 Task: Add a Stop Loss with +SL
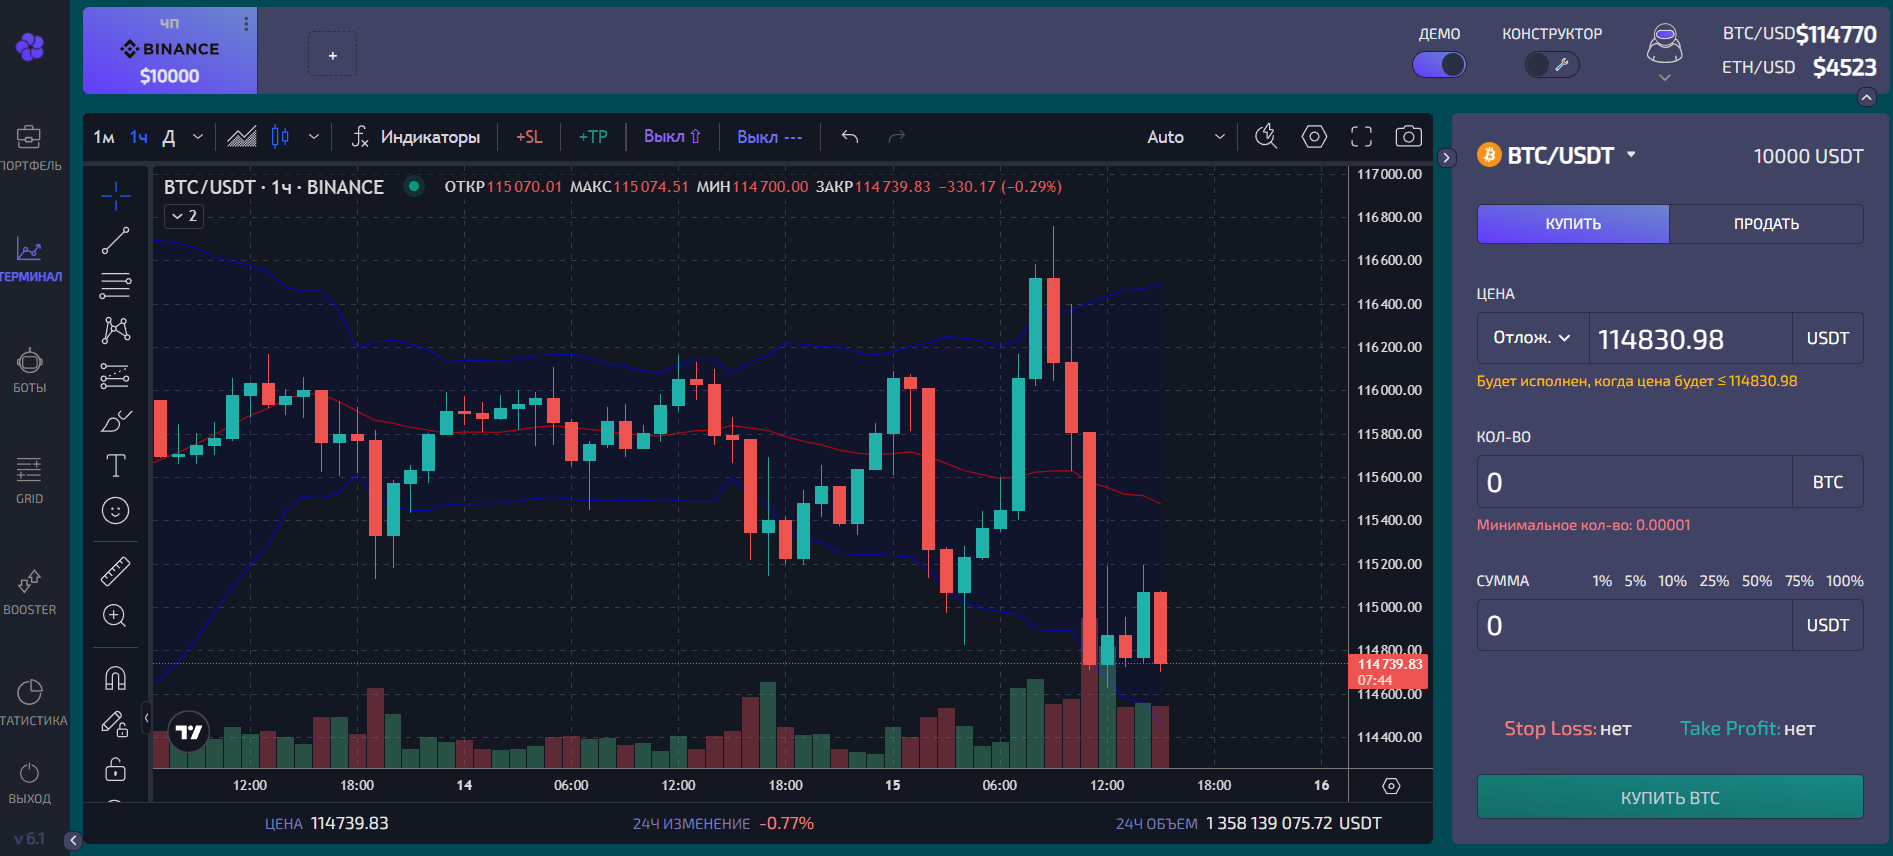[x=529, y=137]
